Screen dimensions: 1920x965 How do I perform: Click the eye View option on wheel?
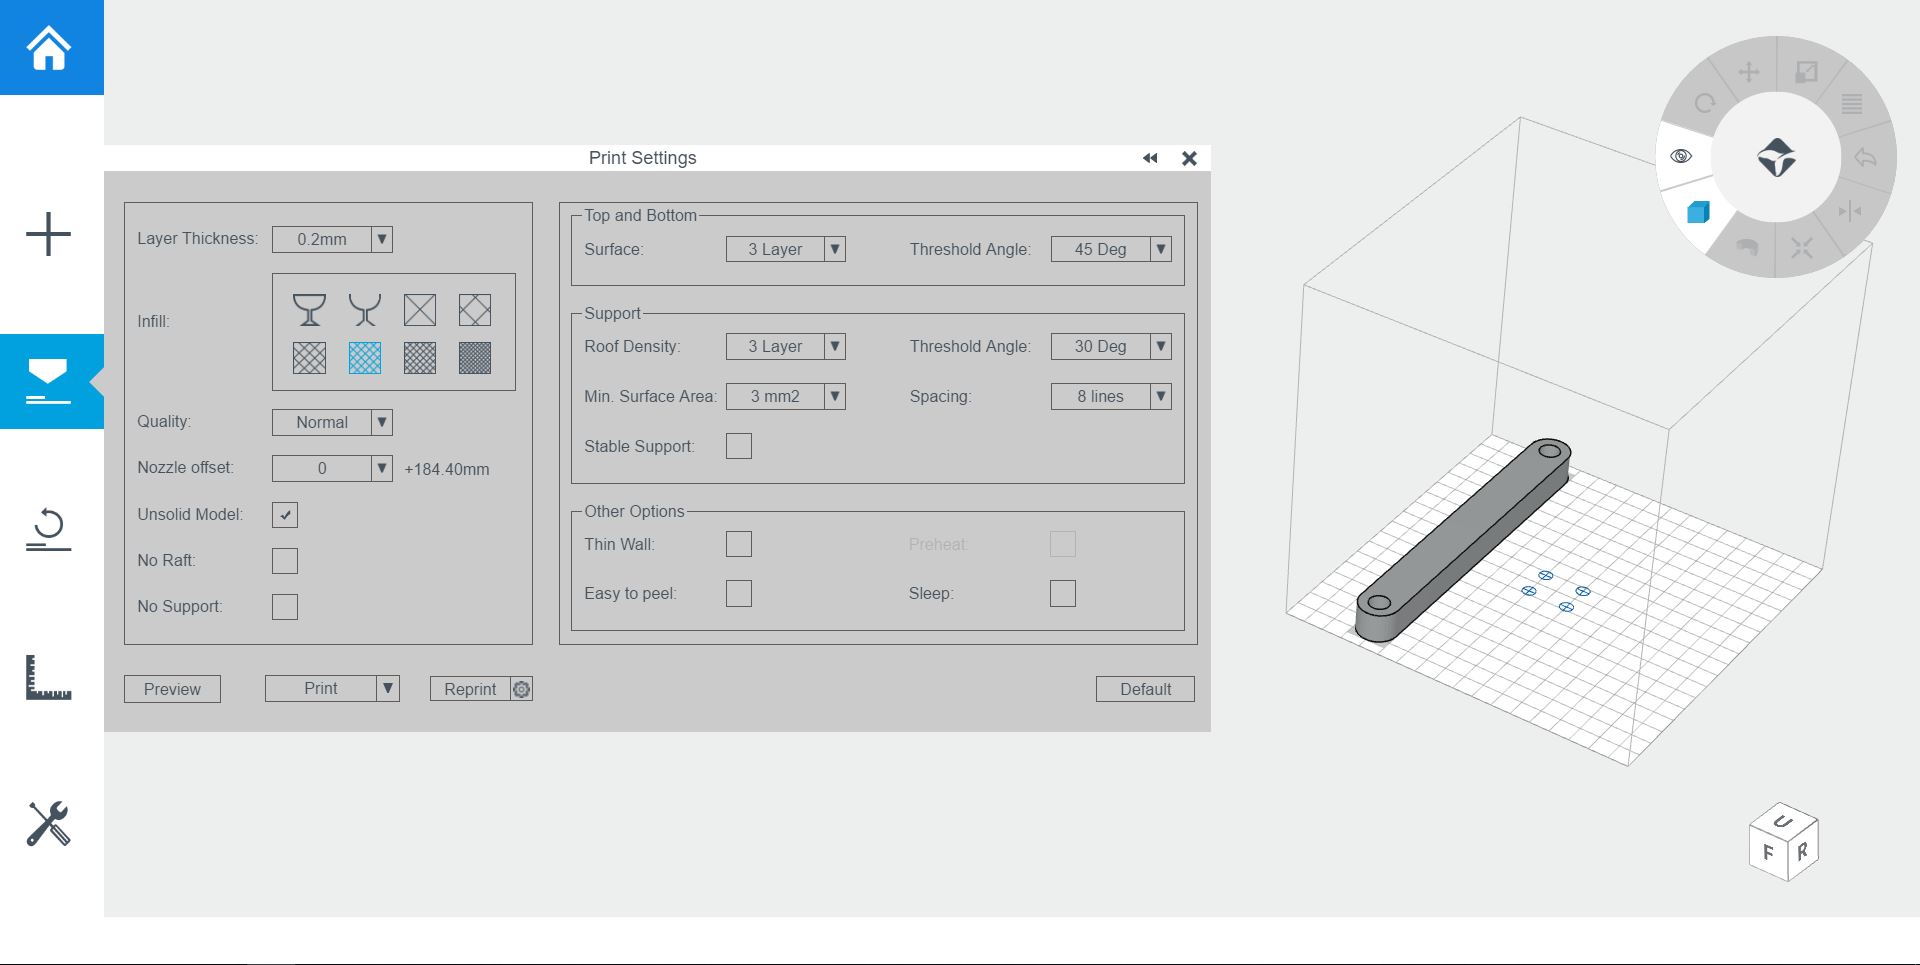(1681, 156)
